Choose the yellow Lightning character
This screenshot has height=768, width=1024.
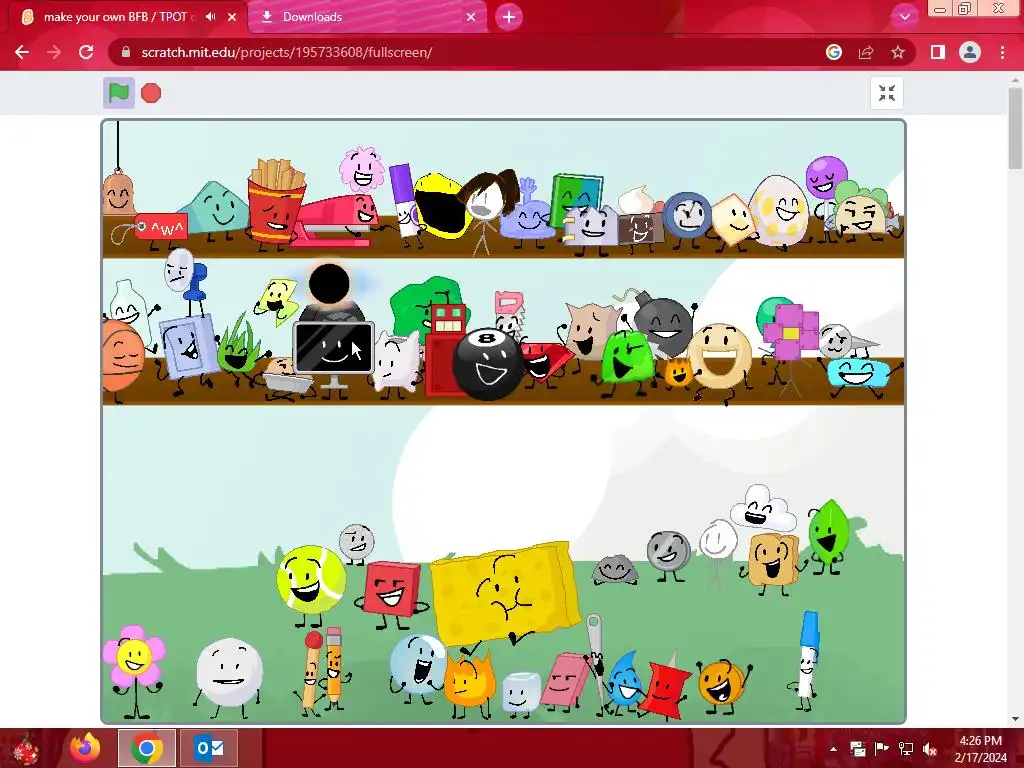click(x=277, y=300)
